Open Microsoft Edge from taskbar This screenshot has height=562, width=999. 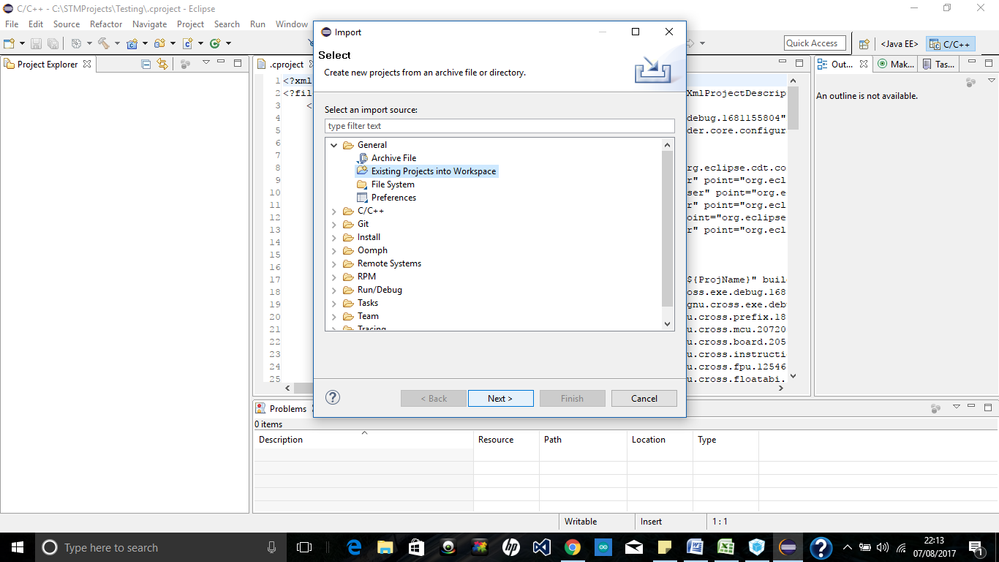click(354, 547)
